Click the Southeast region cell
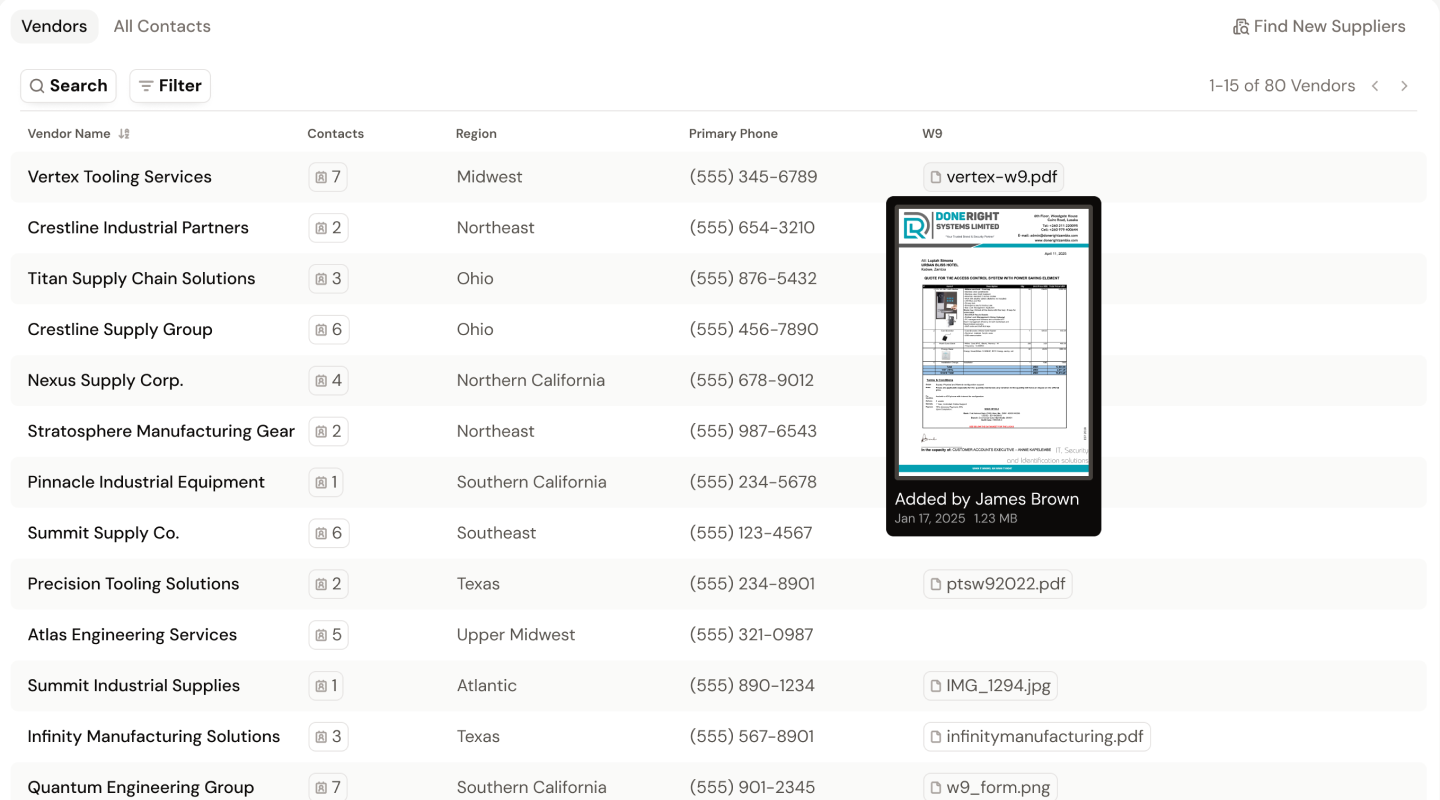 click(x=497, y=533)
